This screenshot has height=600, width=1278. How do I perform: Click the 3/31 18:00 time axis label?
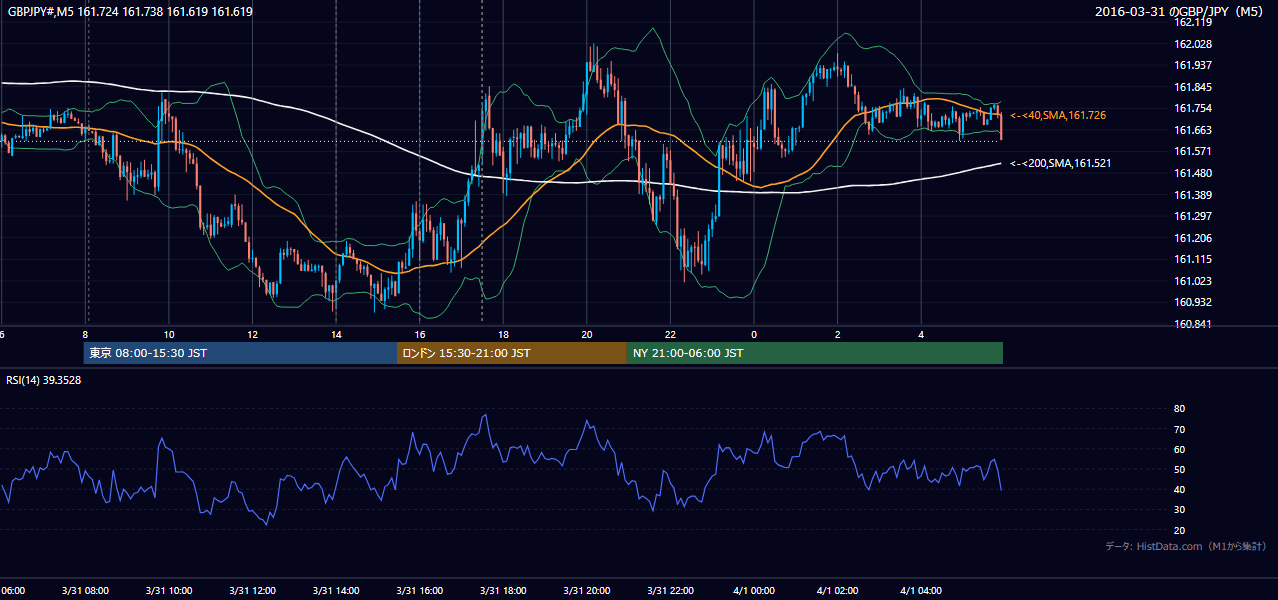pyautogui.click(x=503, y=591)
